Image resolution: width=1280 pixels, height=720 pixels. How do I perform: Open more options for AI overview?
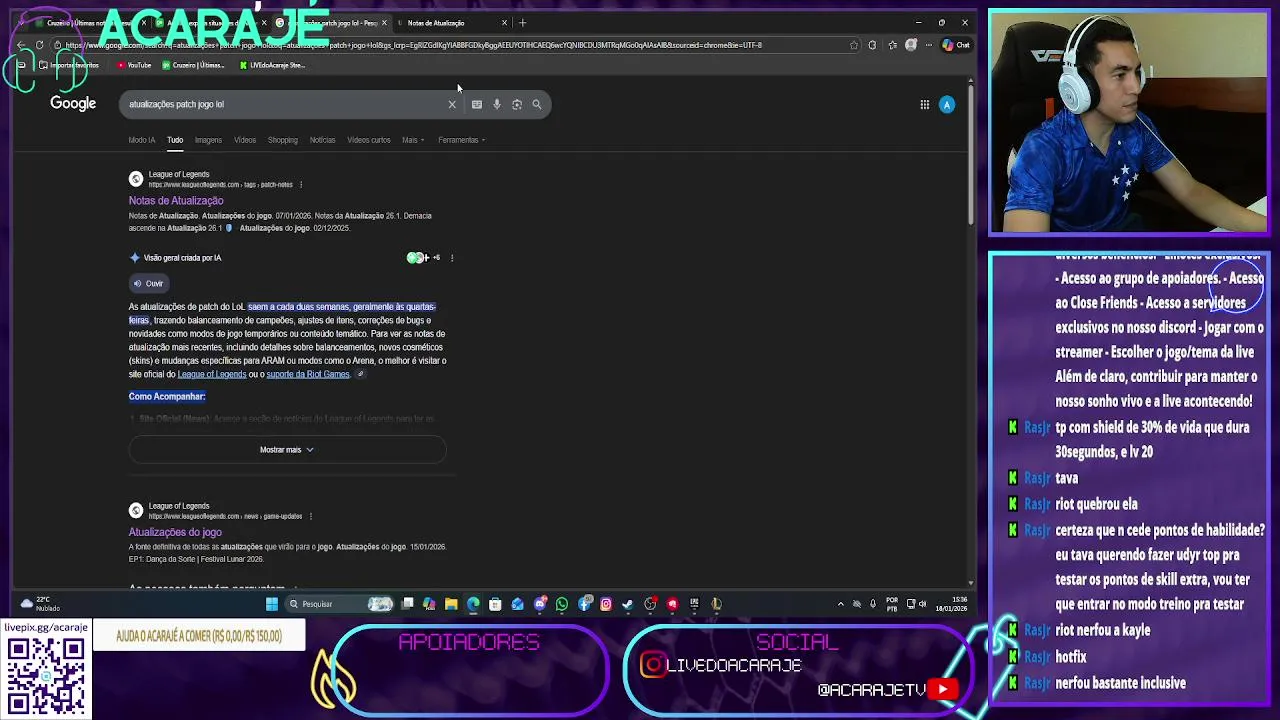(452, 258)
